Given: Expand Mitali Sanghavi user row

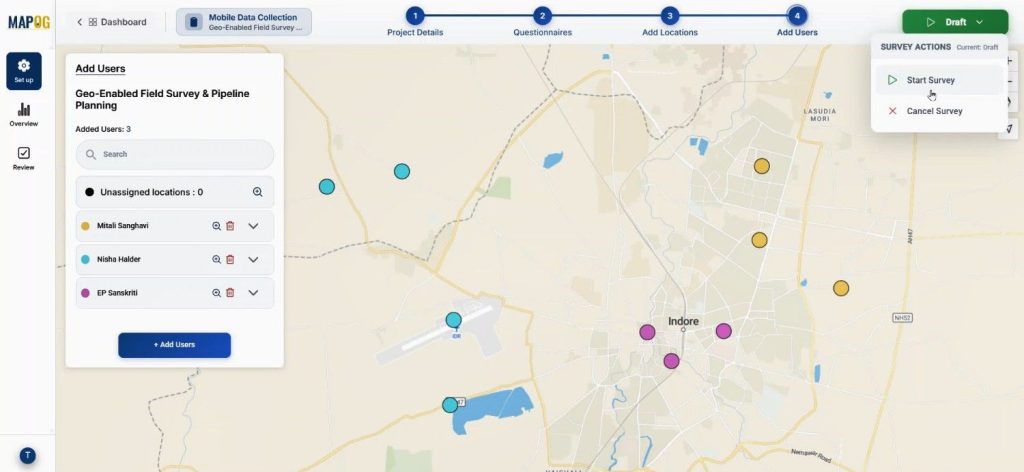Looking at the screenshot, I should 253,226.
